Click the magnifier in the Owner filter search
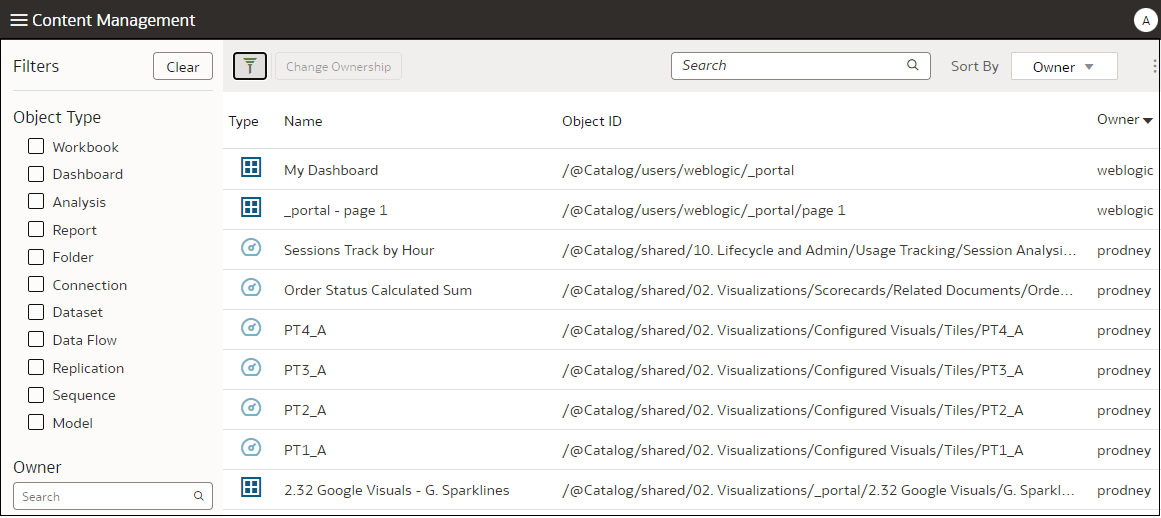 tap(198, 497)
